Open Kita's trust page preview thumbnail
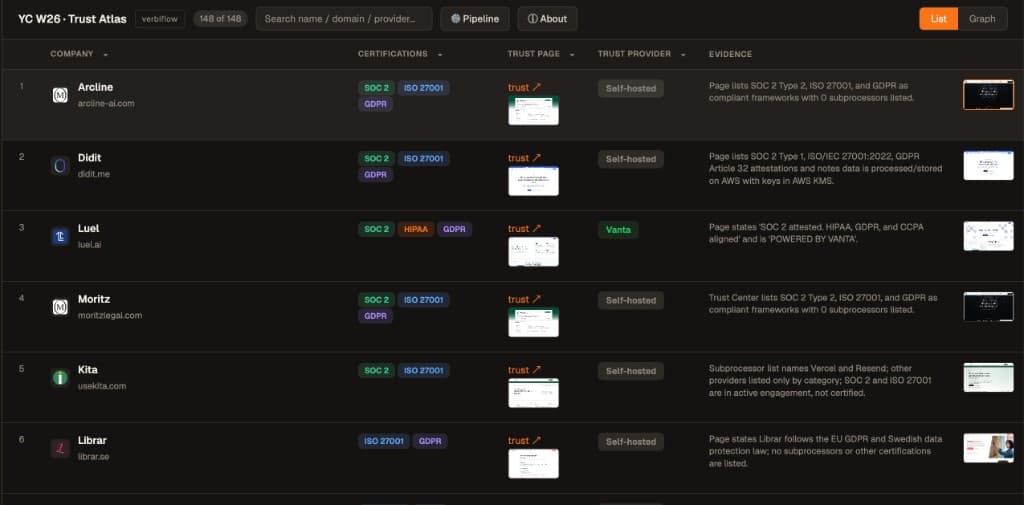The image size is (1024, 505). coord(534,393)
